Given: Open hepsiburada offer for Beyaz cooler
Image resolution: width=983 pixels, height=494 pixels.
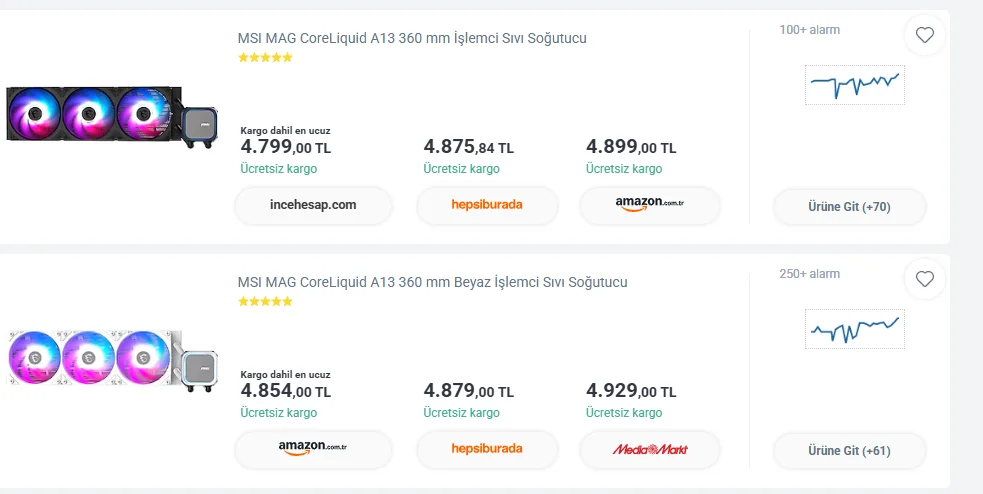Looking at the screenshot, I should pos(487,449).
